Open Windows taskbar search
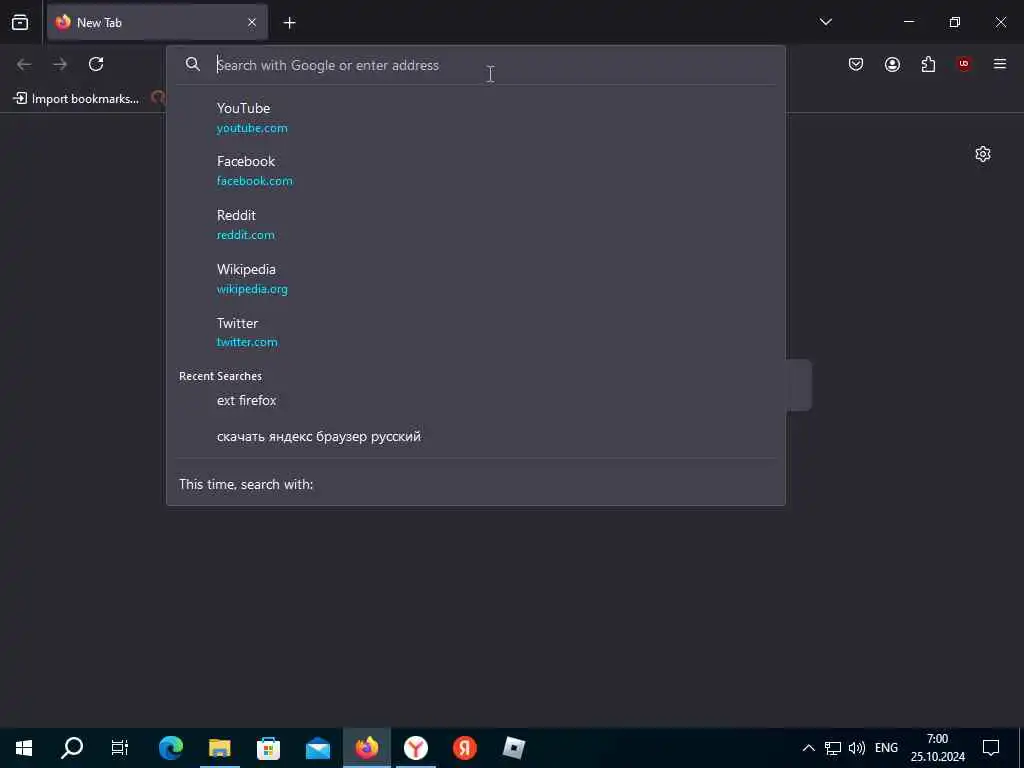 pos(72,748)
